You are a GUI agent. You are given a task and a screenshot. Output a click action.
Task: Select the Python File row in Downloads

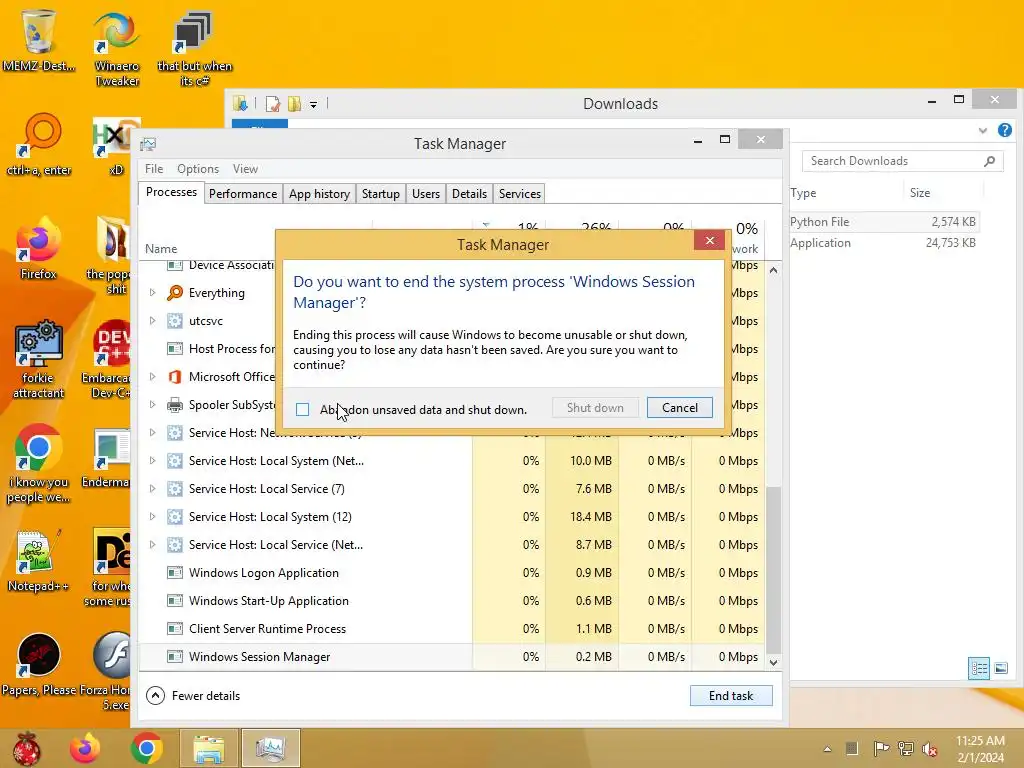(884, 222)
